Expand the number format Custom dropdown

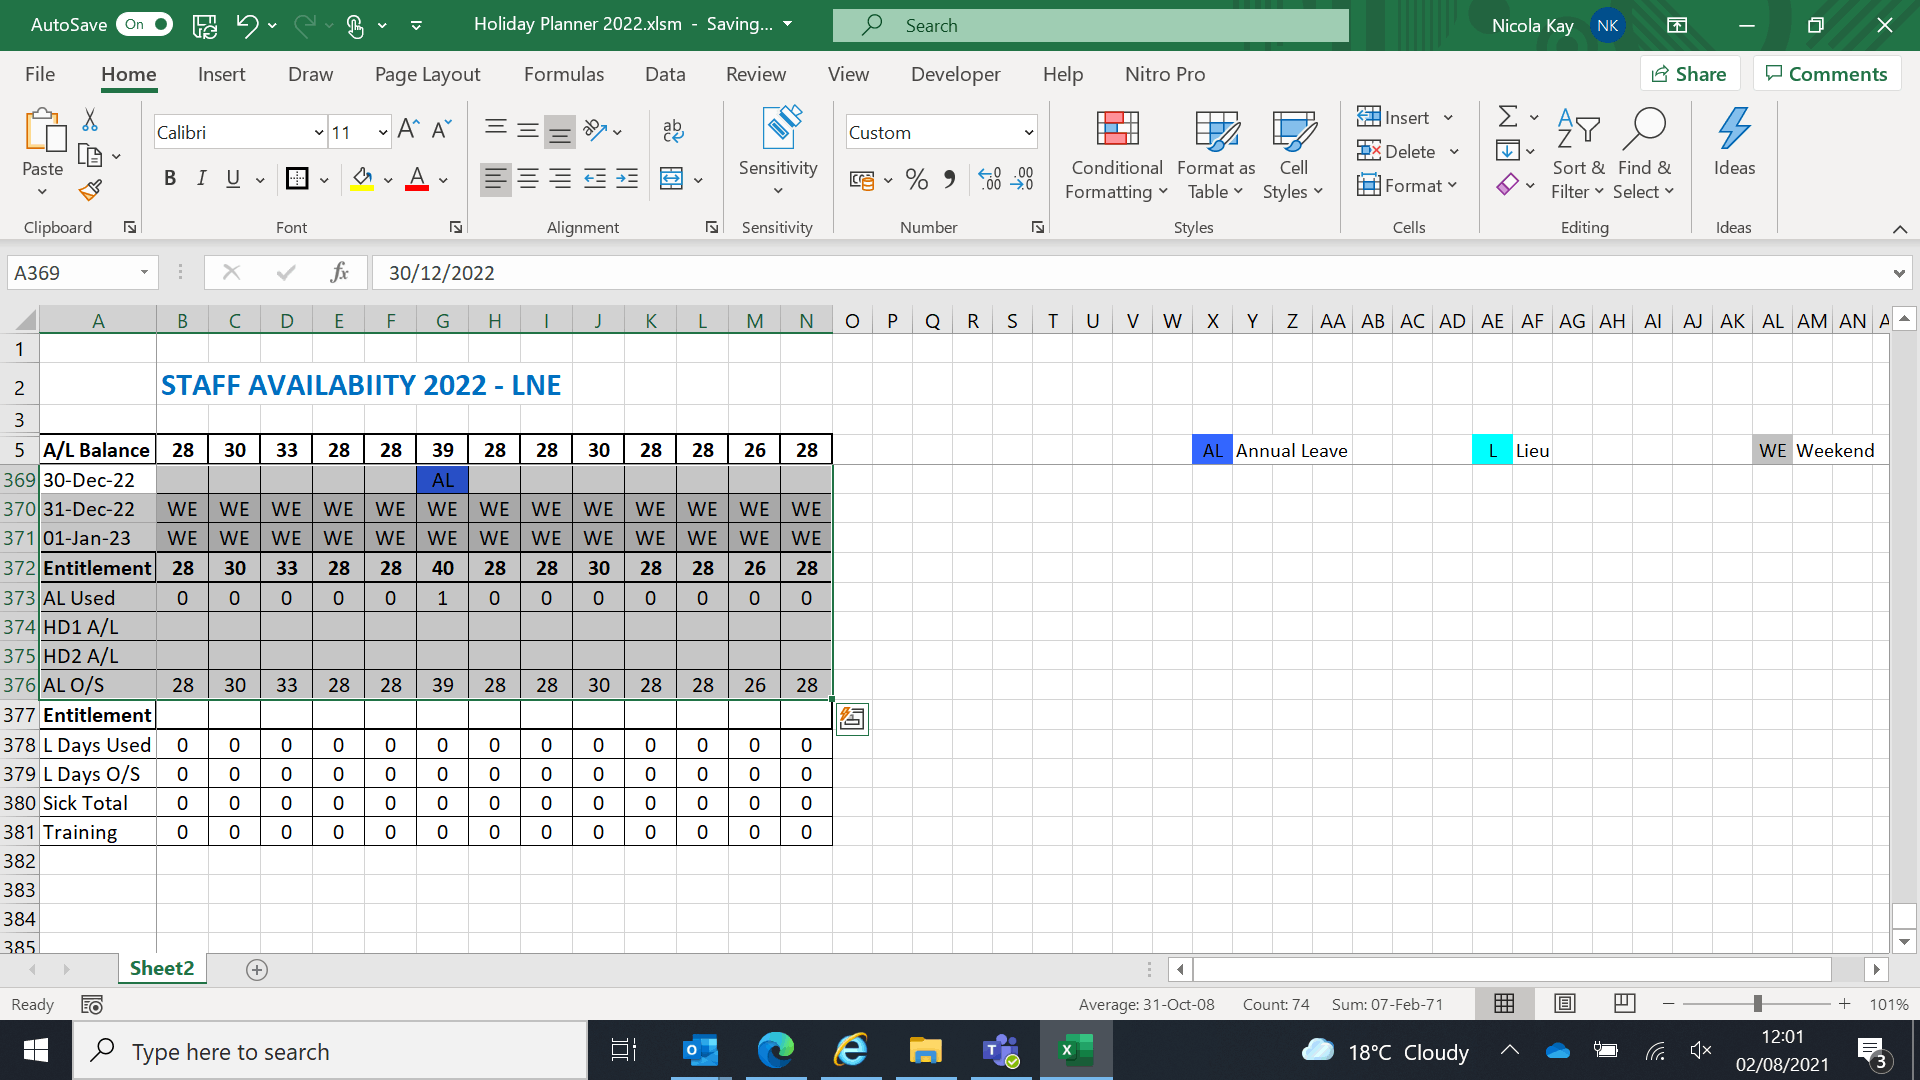click(x=1028, y=133)
